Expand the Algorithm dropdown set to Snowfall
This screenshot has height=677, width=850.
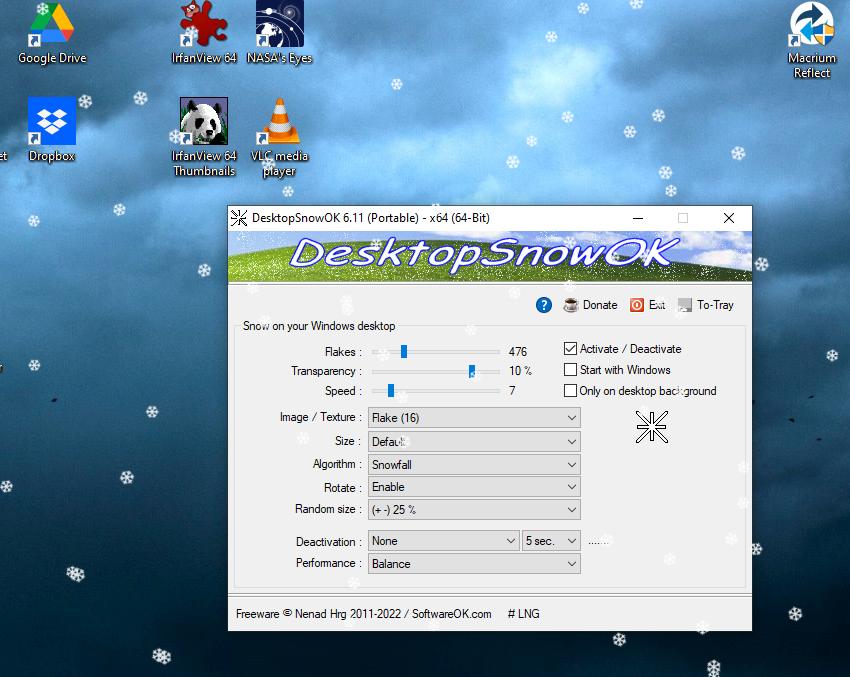474,465
